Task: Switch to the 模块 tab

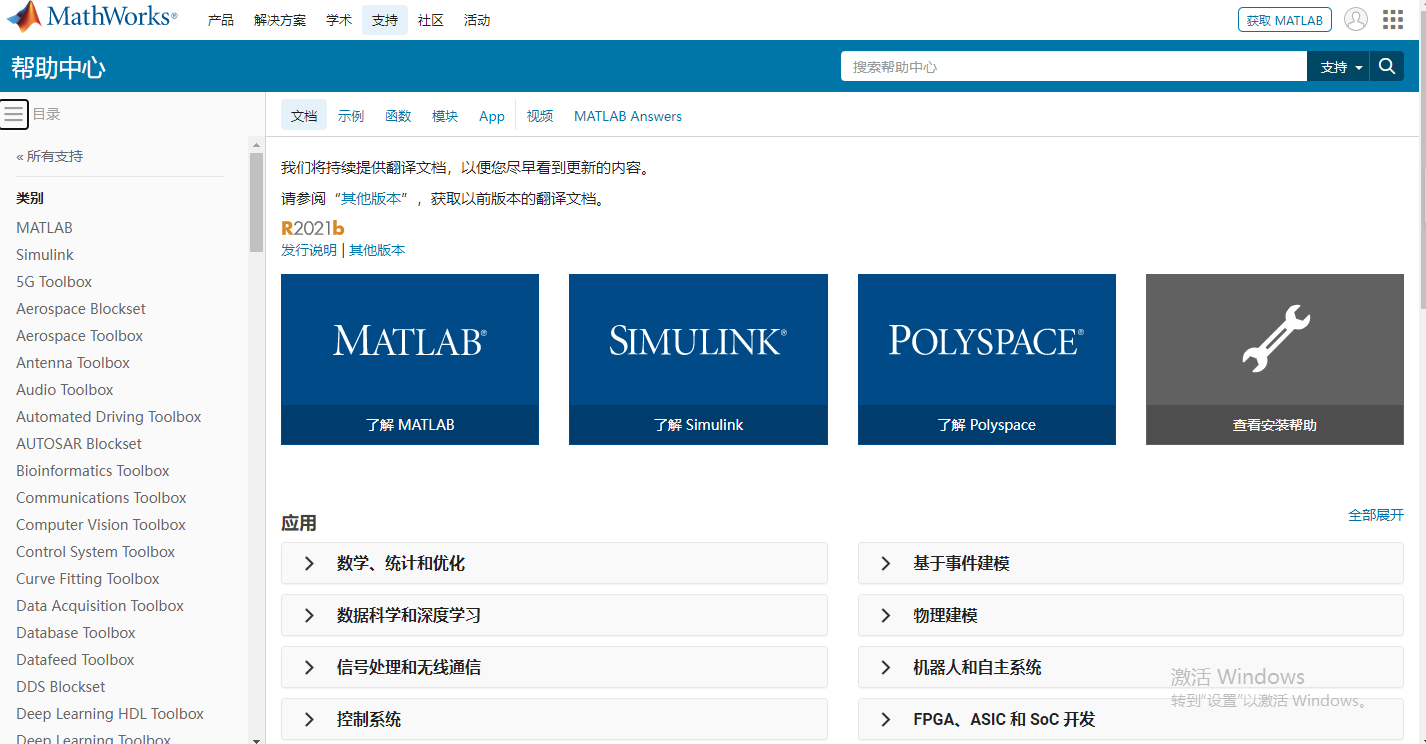Action: tap(445, 116)
